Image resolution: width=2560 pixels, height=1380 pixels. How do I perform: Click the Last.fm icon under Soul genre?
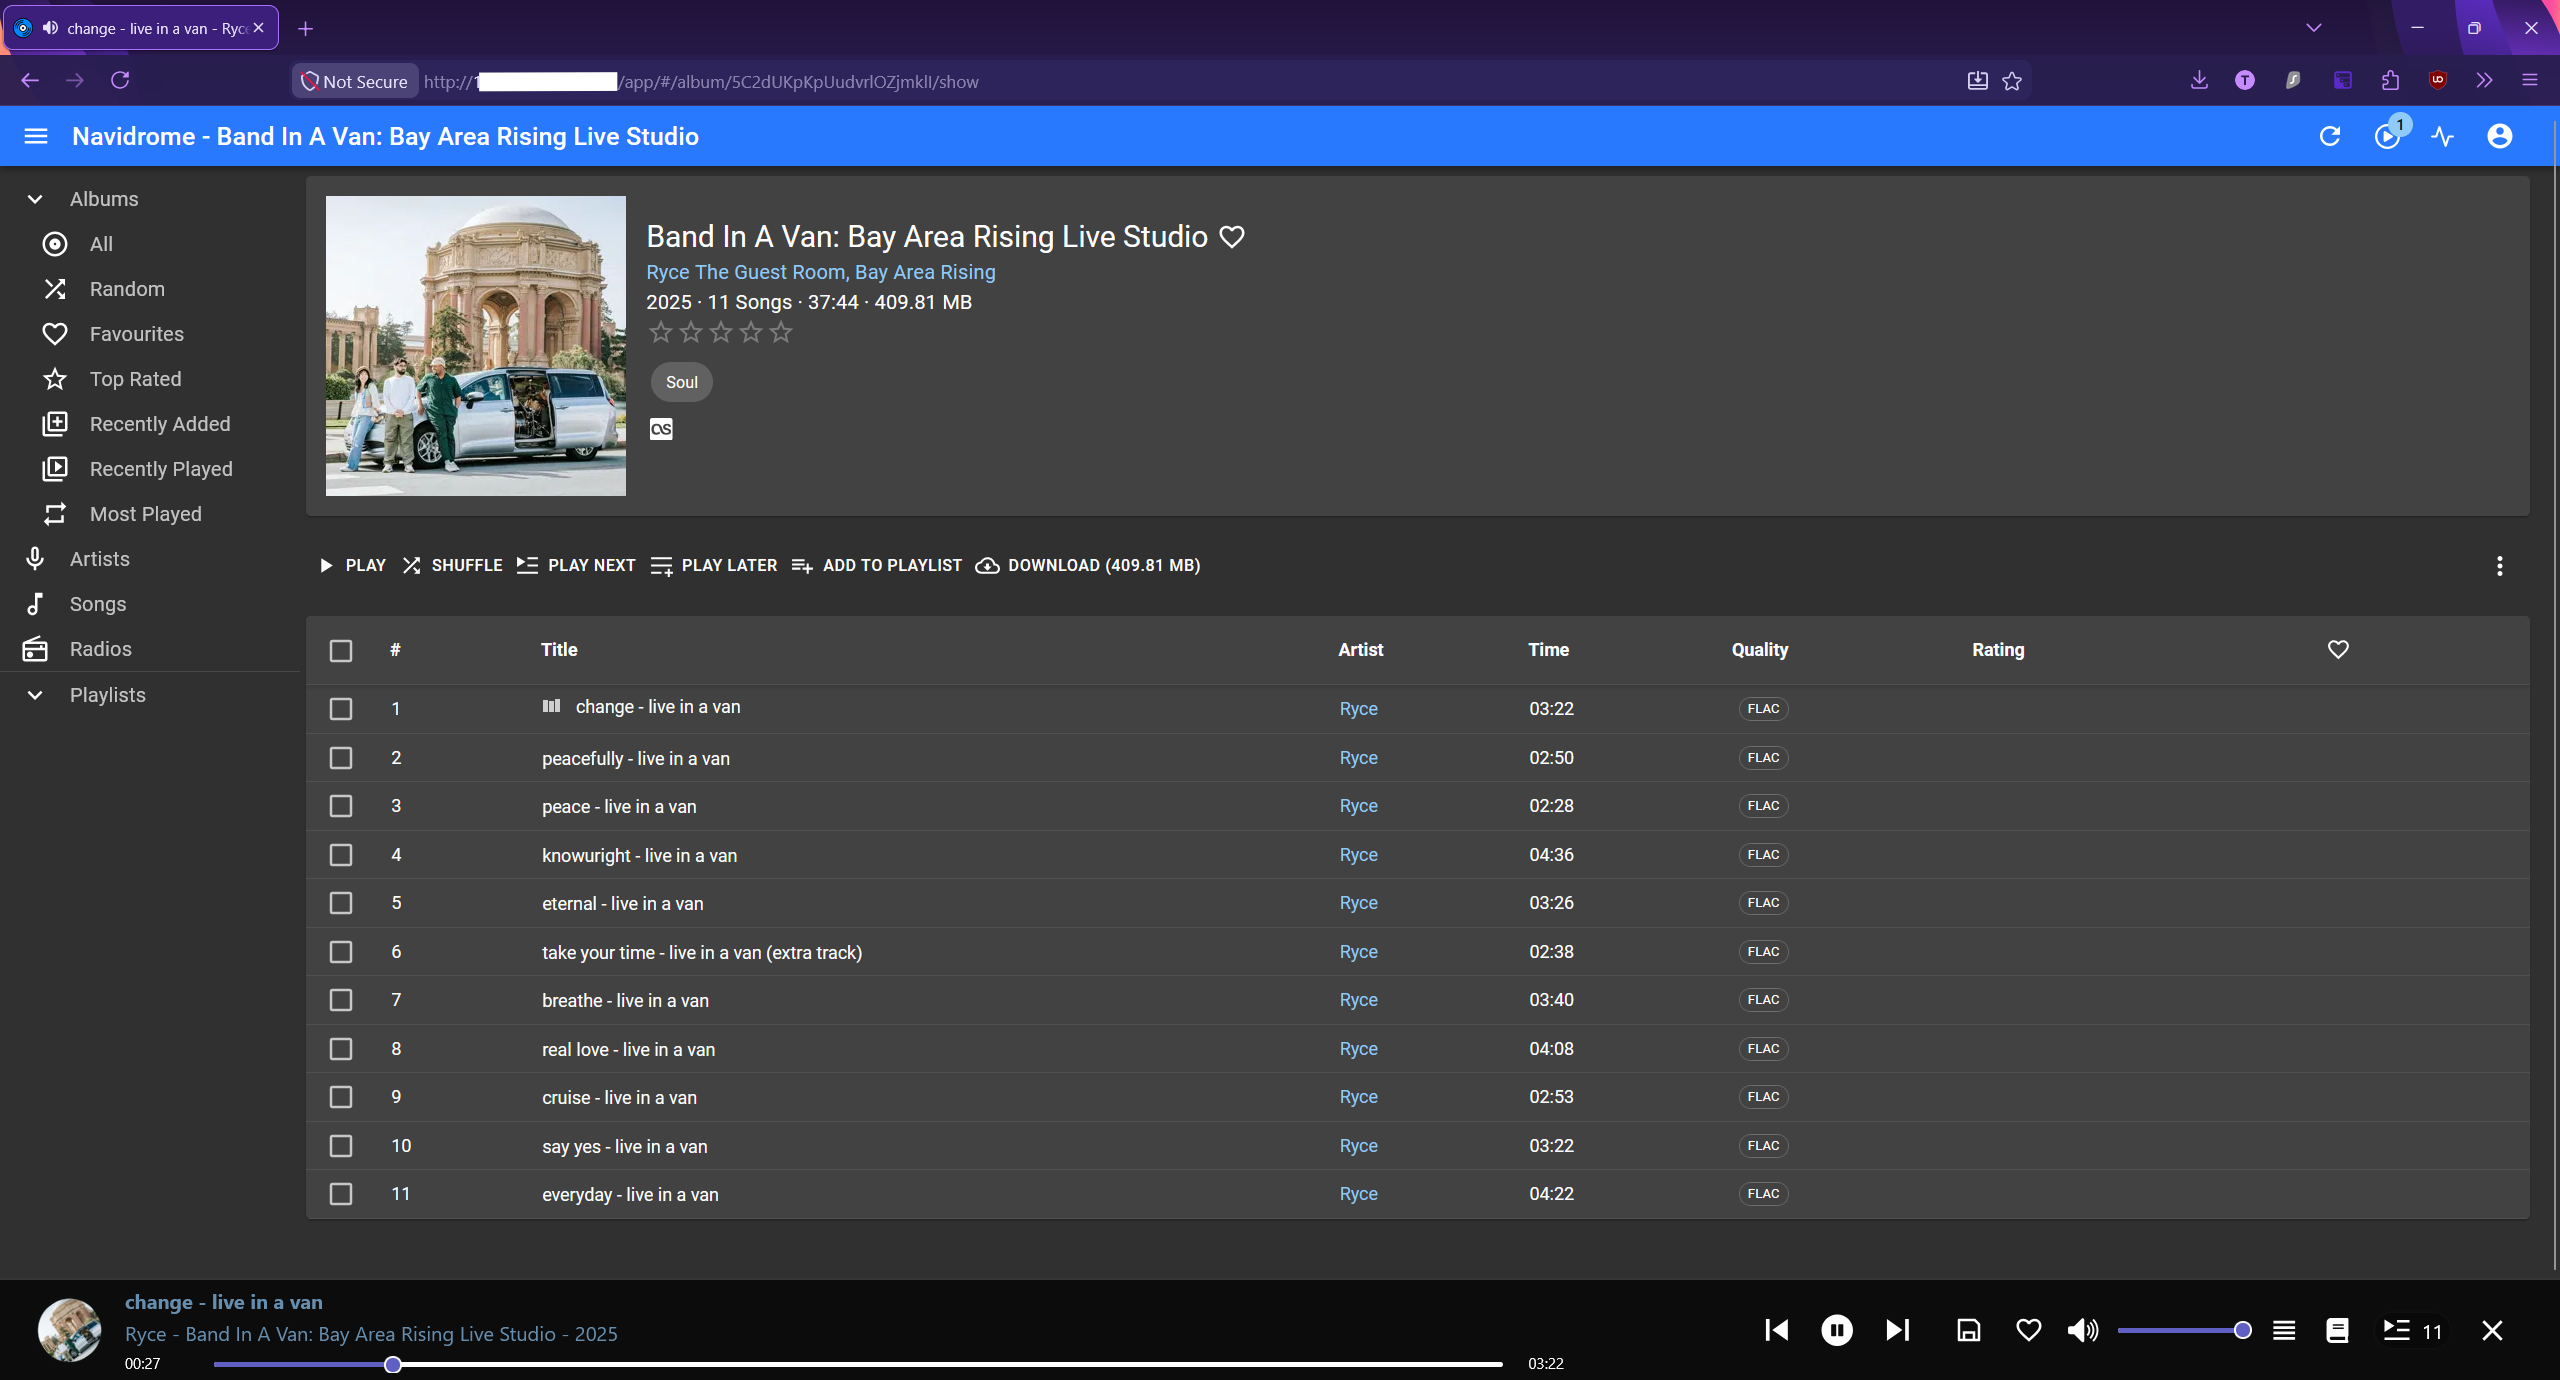tap(661, 429)
